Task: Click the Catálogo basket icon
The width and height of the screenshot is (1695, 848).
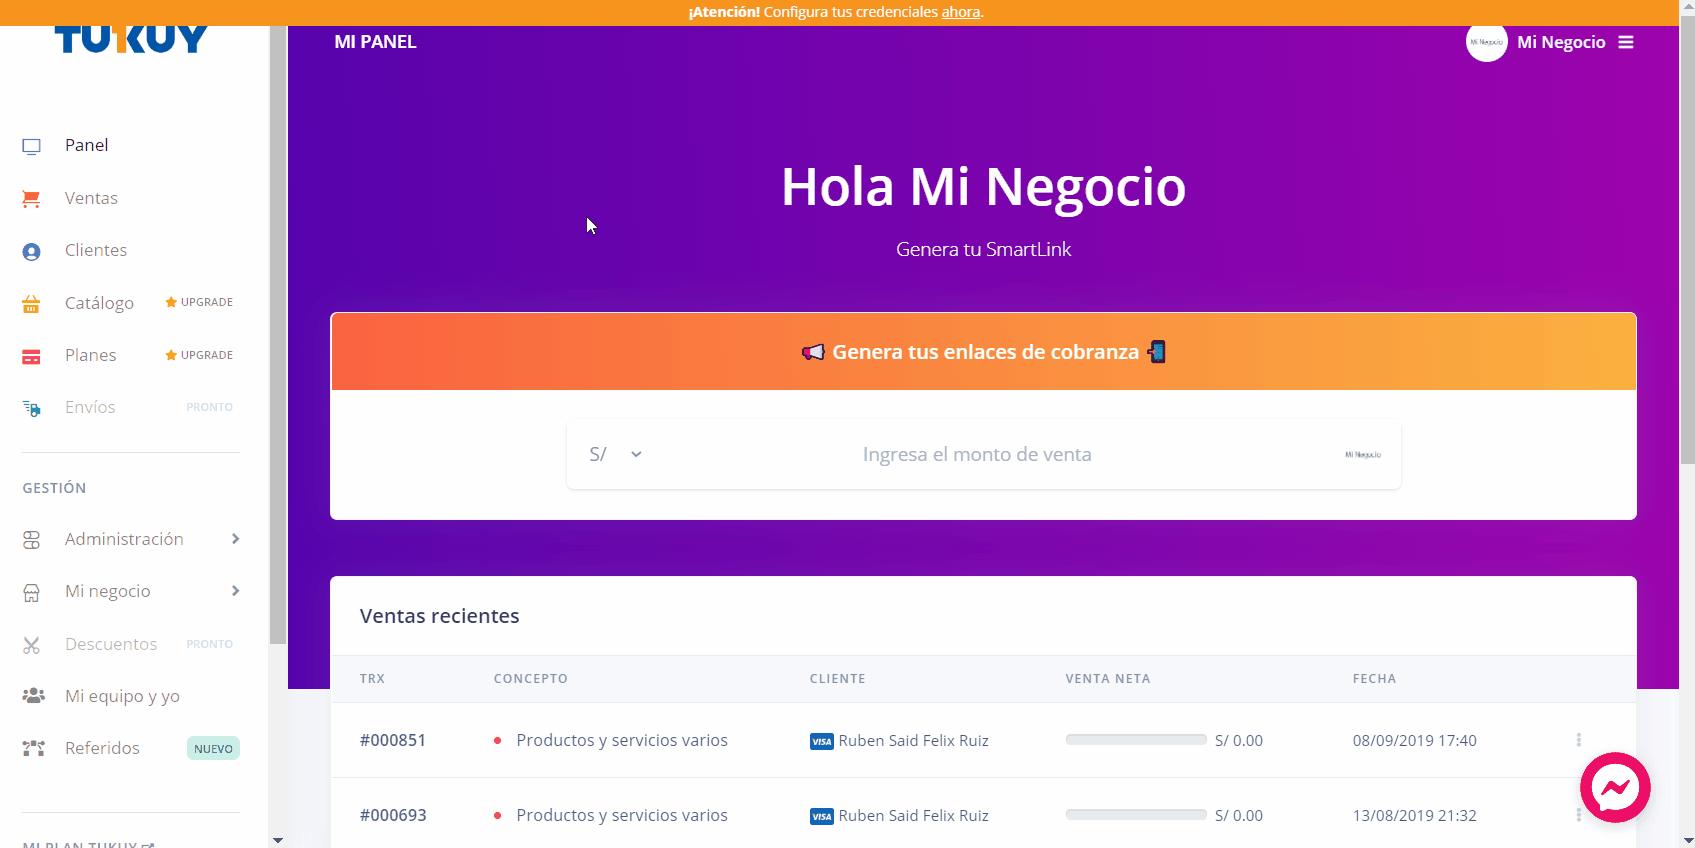Action: [x=32, y=304]
